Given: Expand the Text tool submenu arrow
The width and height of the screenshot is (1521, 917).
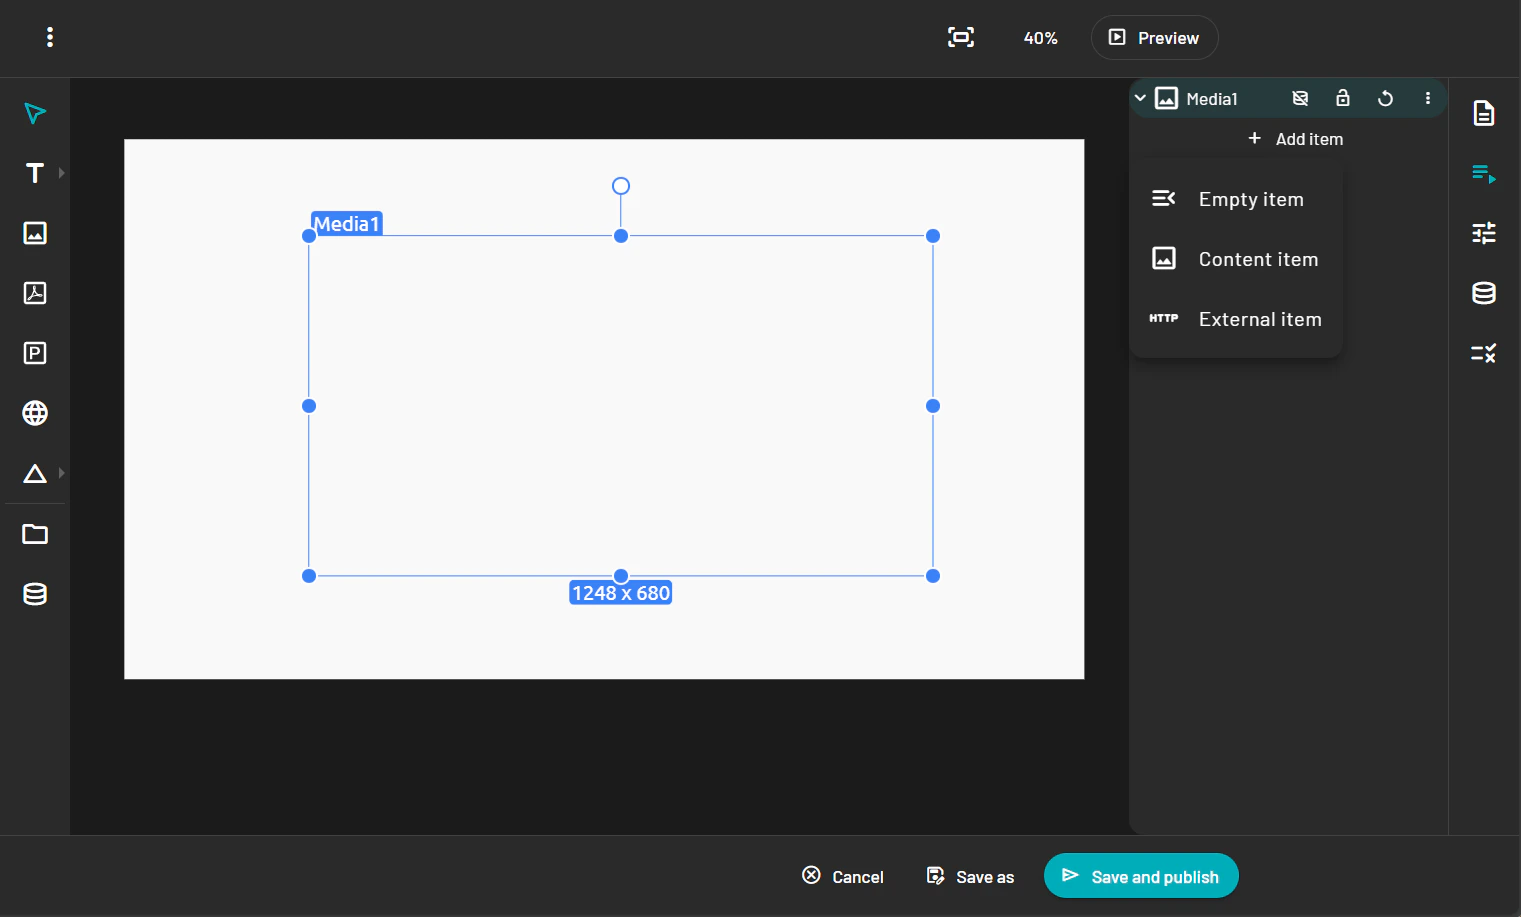Looking at the screenshot, I should click(62, 173).
